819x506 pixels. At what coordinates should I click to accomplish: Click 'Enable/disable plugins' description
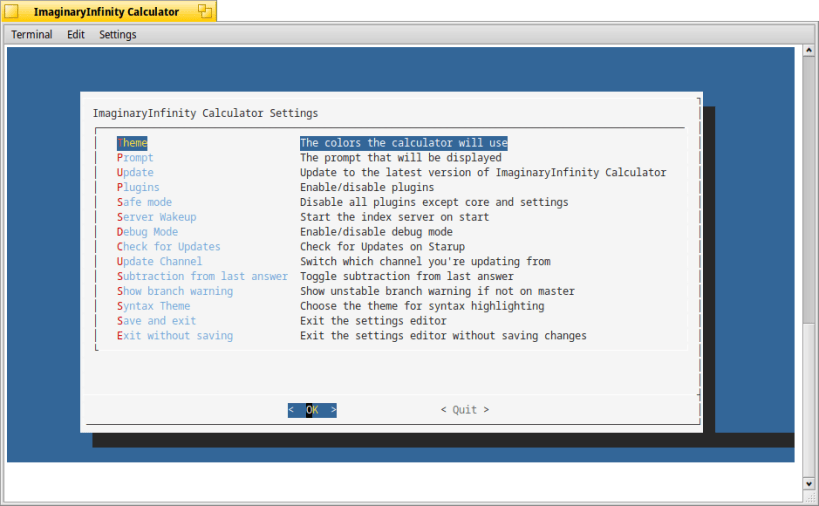367,187
